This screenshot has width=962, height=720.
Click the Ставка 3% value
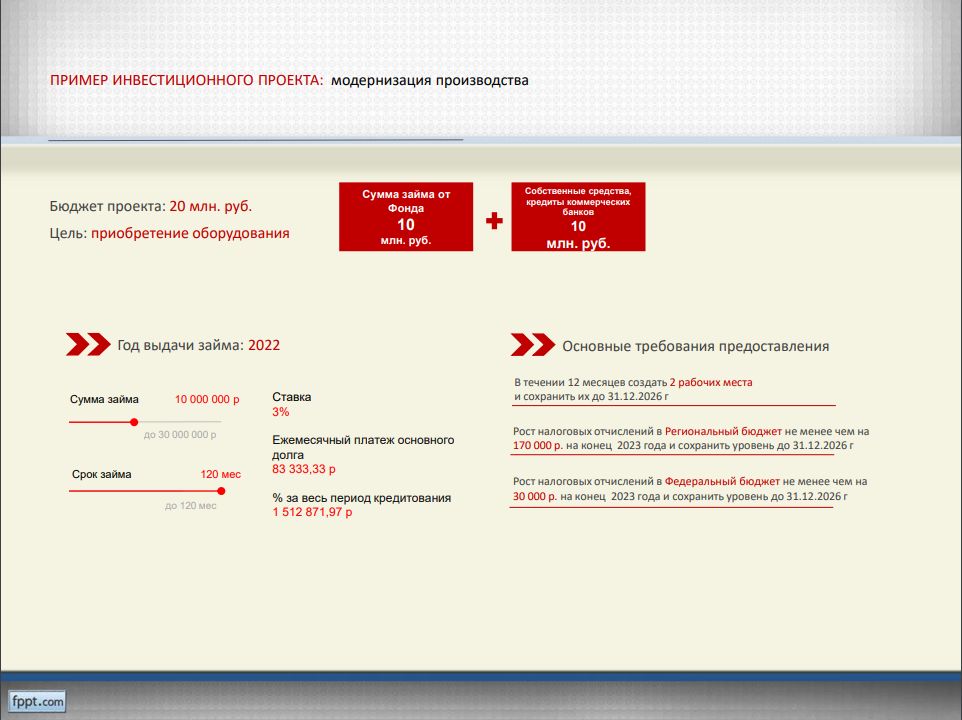click(x=281, y=412)
